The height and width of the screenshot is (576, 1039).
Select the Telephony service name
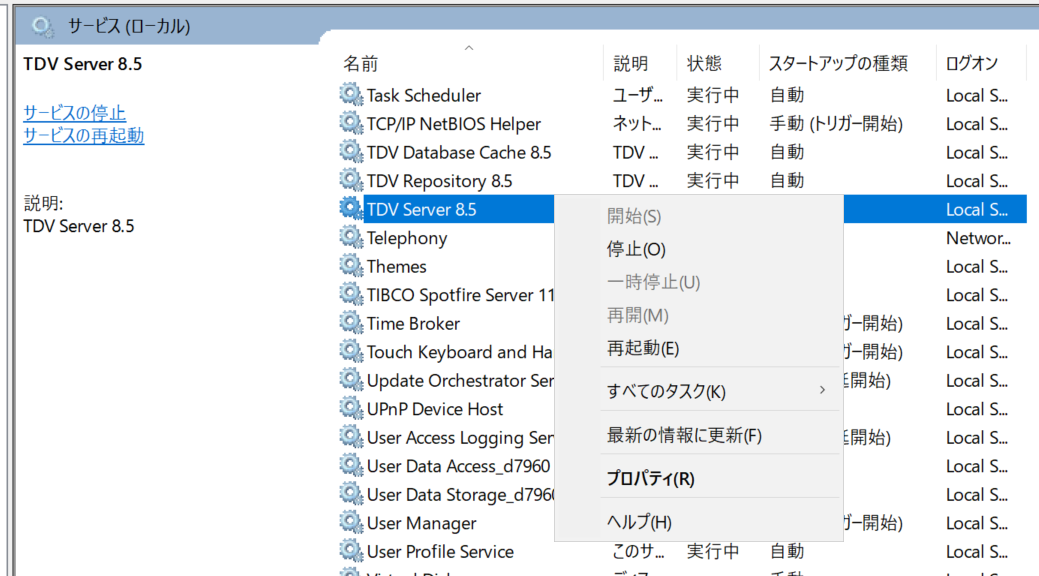[x=407, y=238]
